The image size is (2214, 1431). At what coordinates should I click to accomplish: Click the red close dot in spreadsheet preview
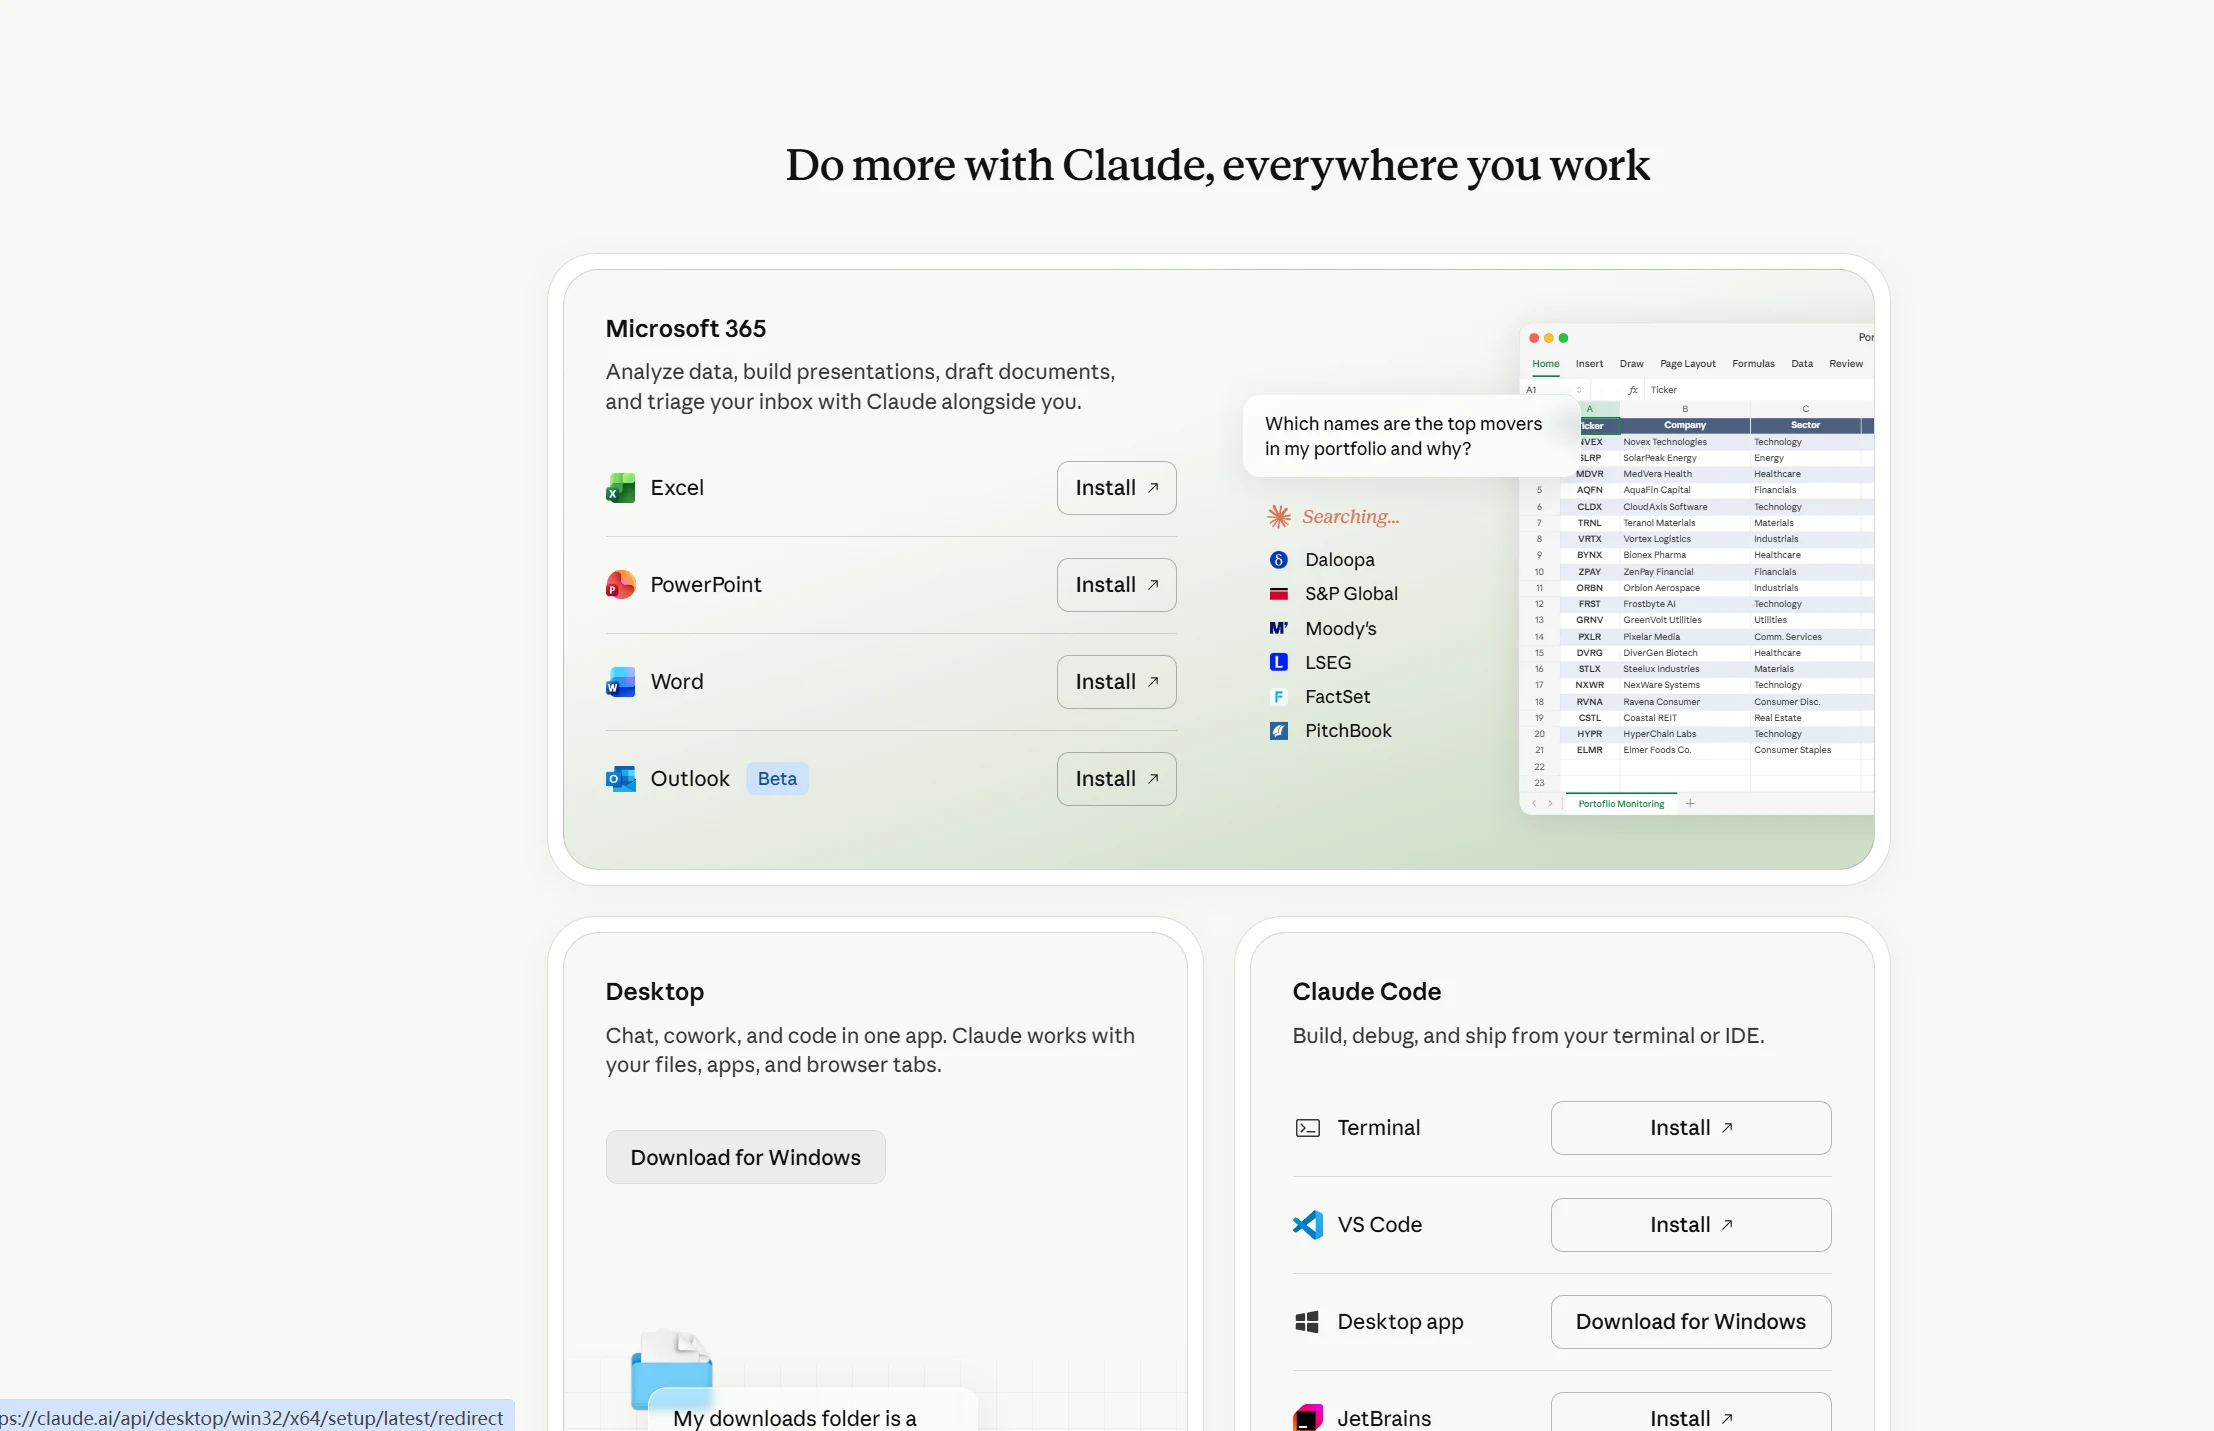point(1534,338)
